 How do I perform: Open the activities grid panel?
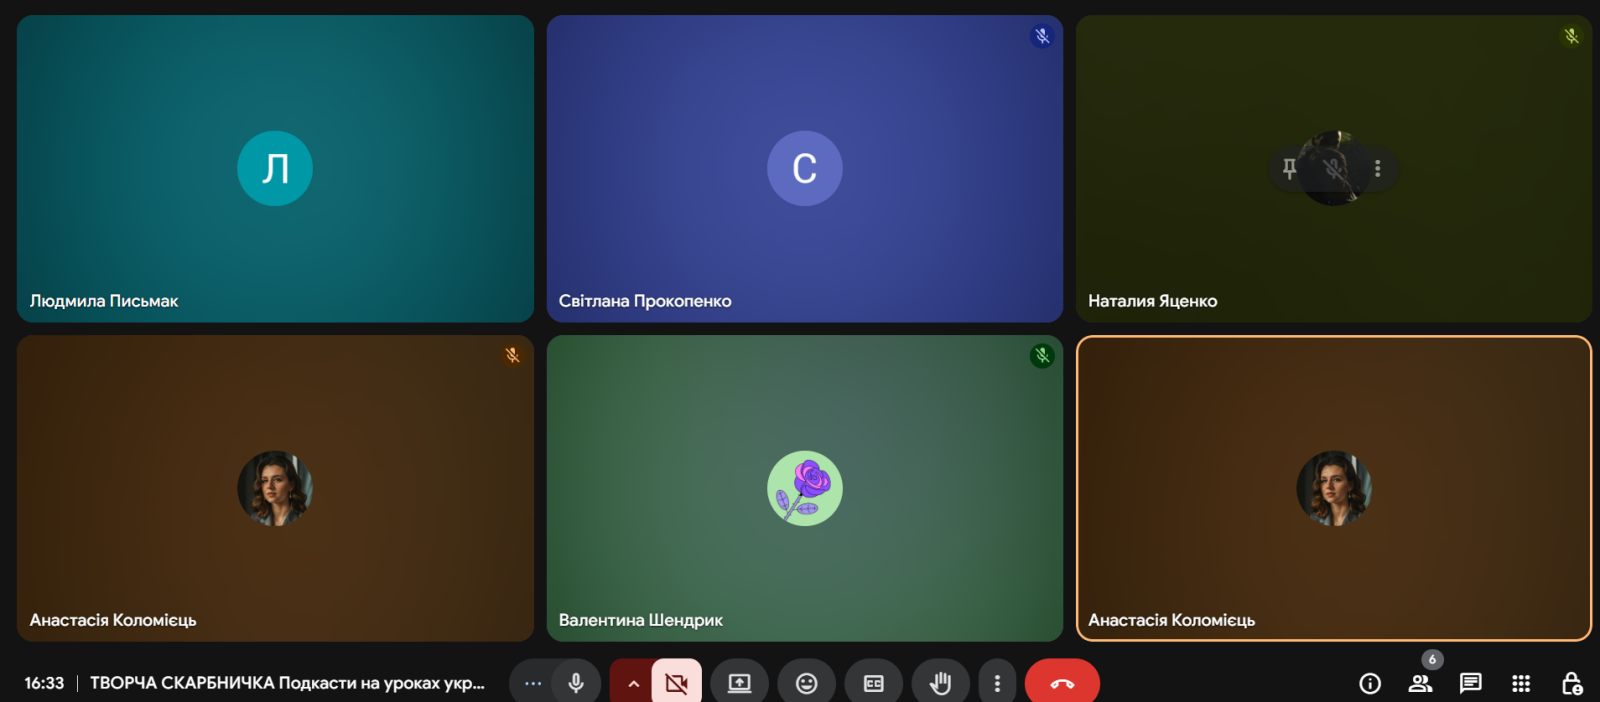(x=1521, y=683)
